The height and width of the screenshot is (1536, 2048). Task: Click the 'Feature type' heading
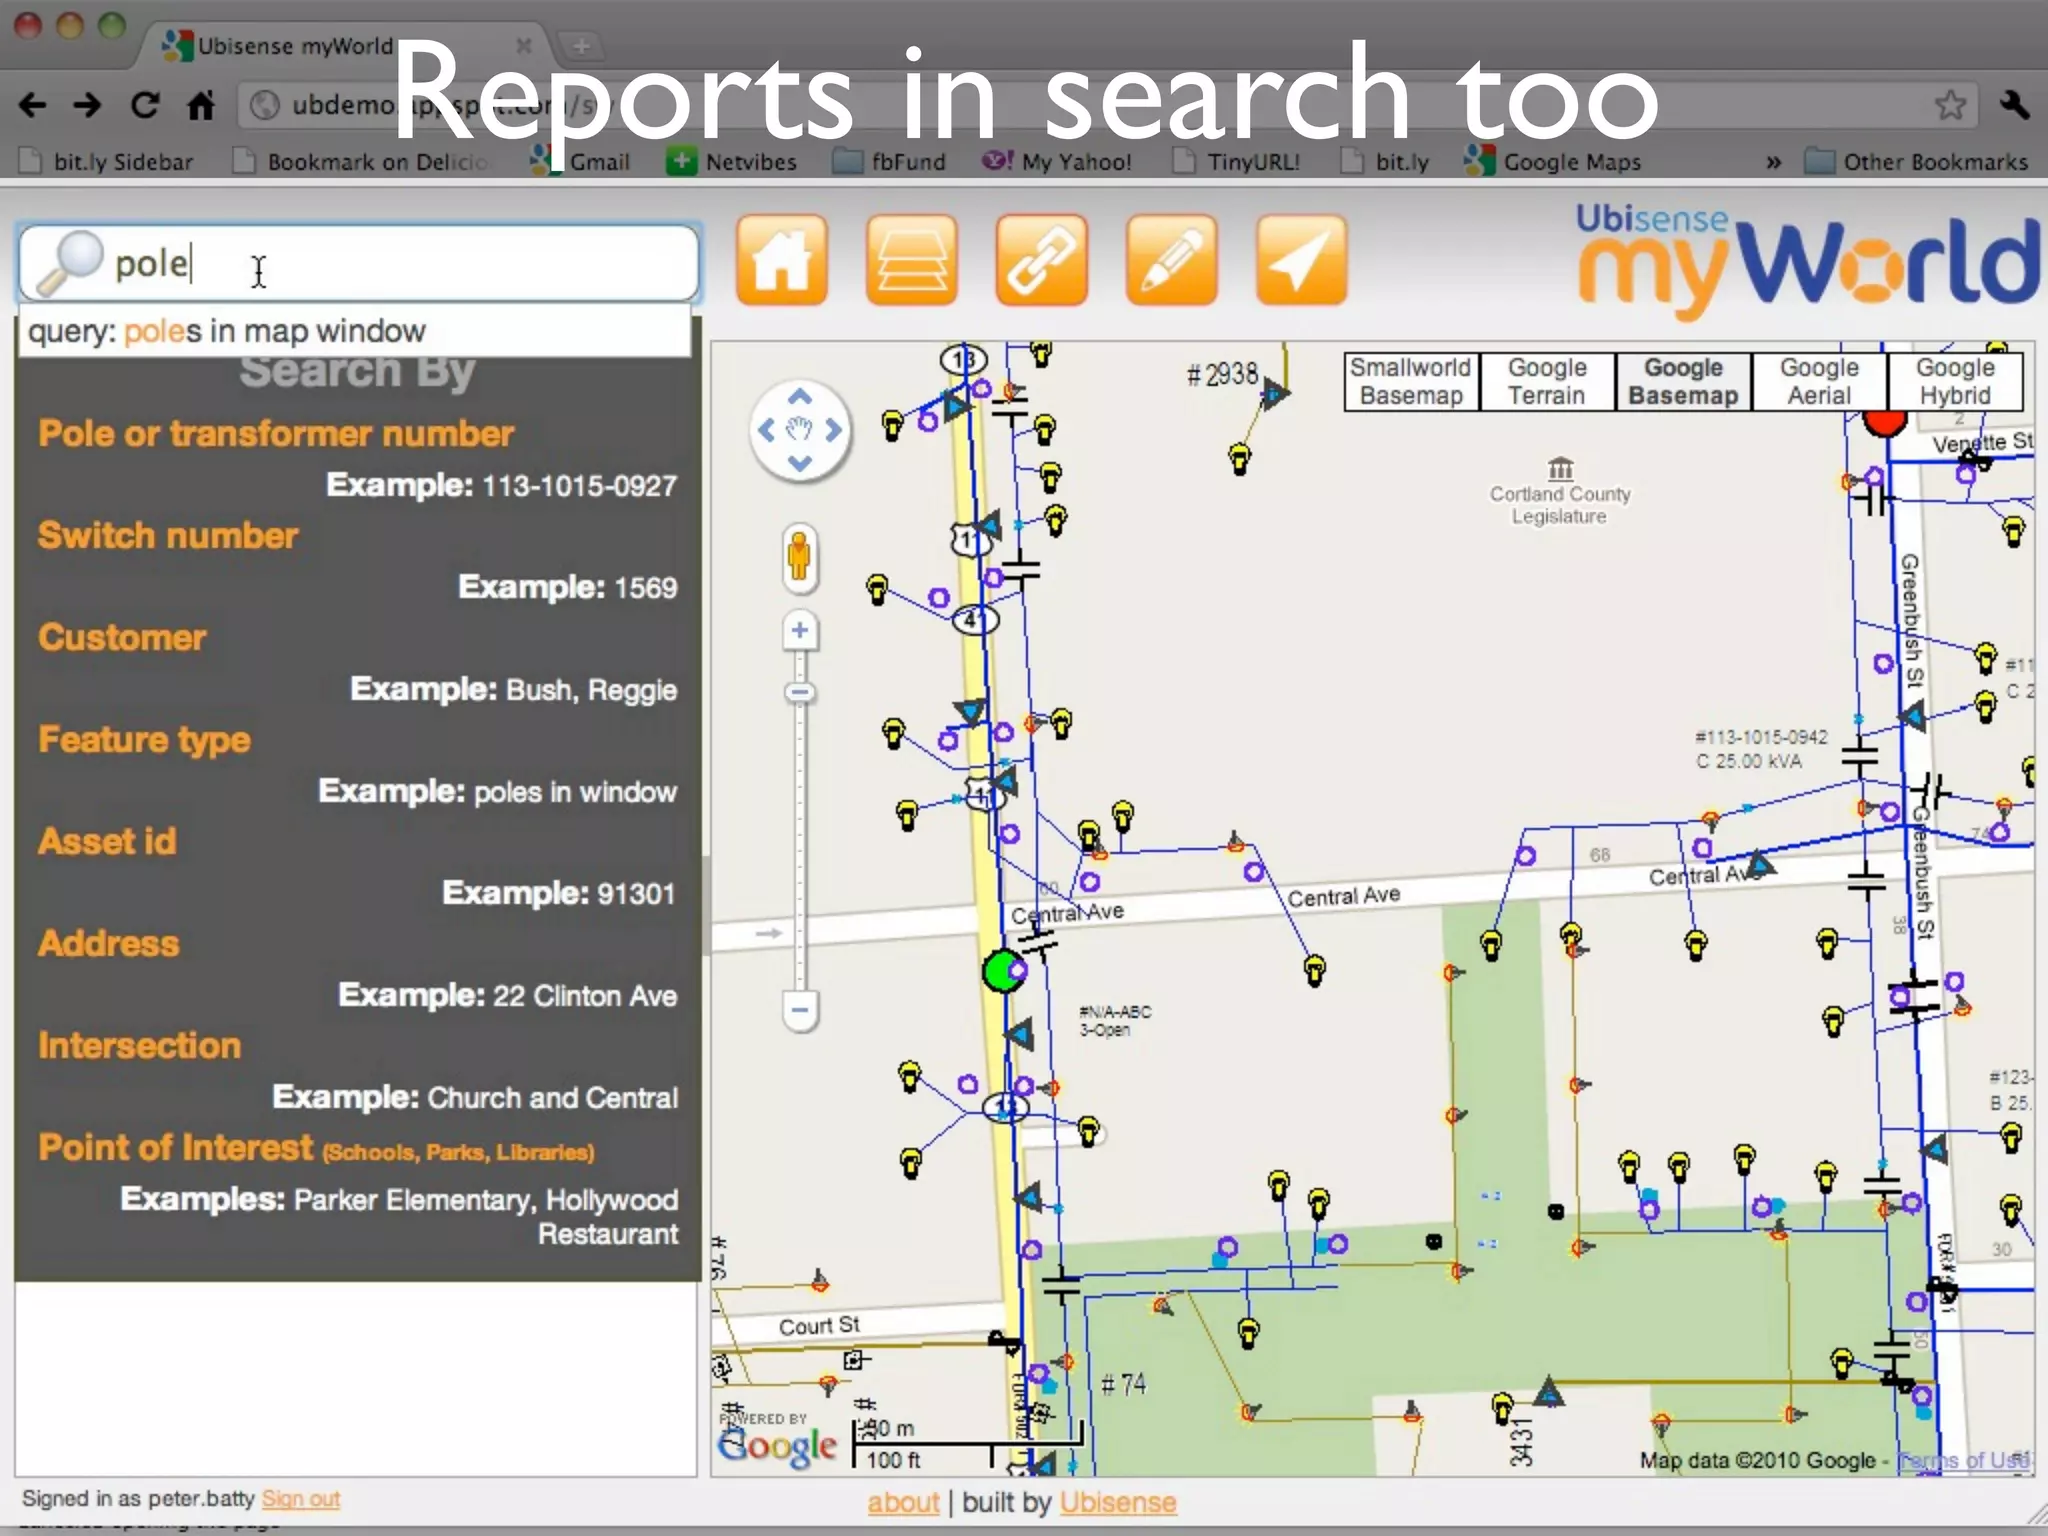point(144,740)
